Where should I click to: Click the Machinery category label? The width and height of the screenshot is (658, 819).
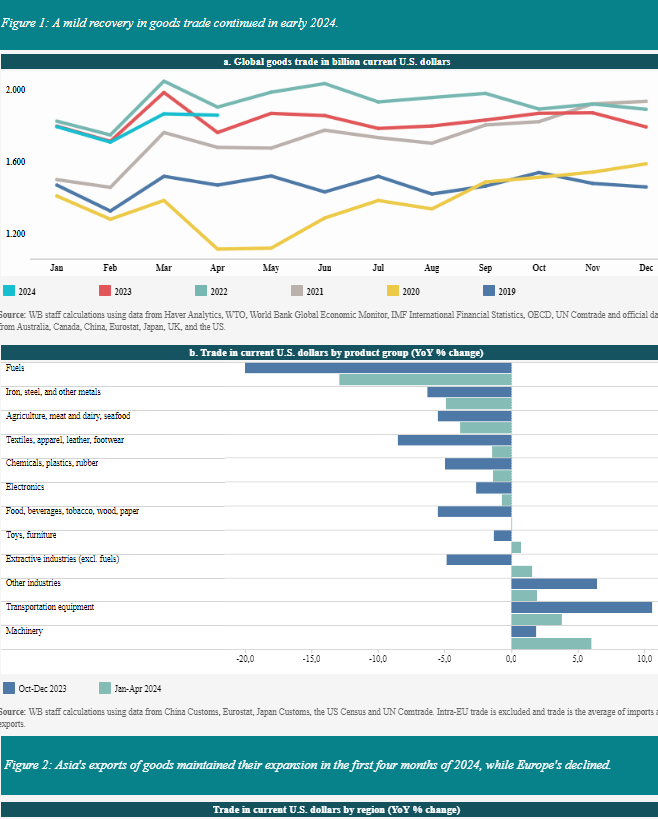[25, 631]
